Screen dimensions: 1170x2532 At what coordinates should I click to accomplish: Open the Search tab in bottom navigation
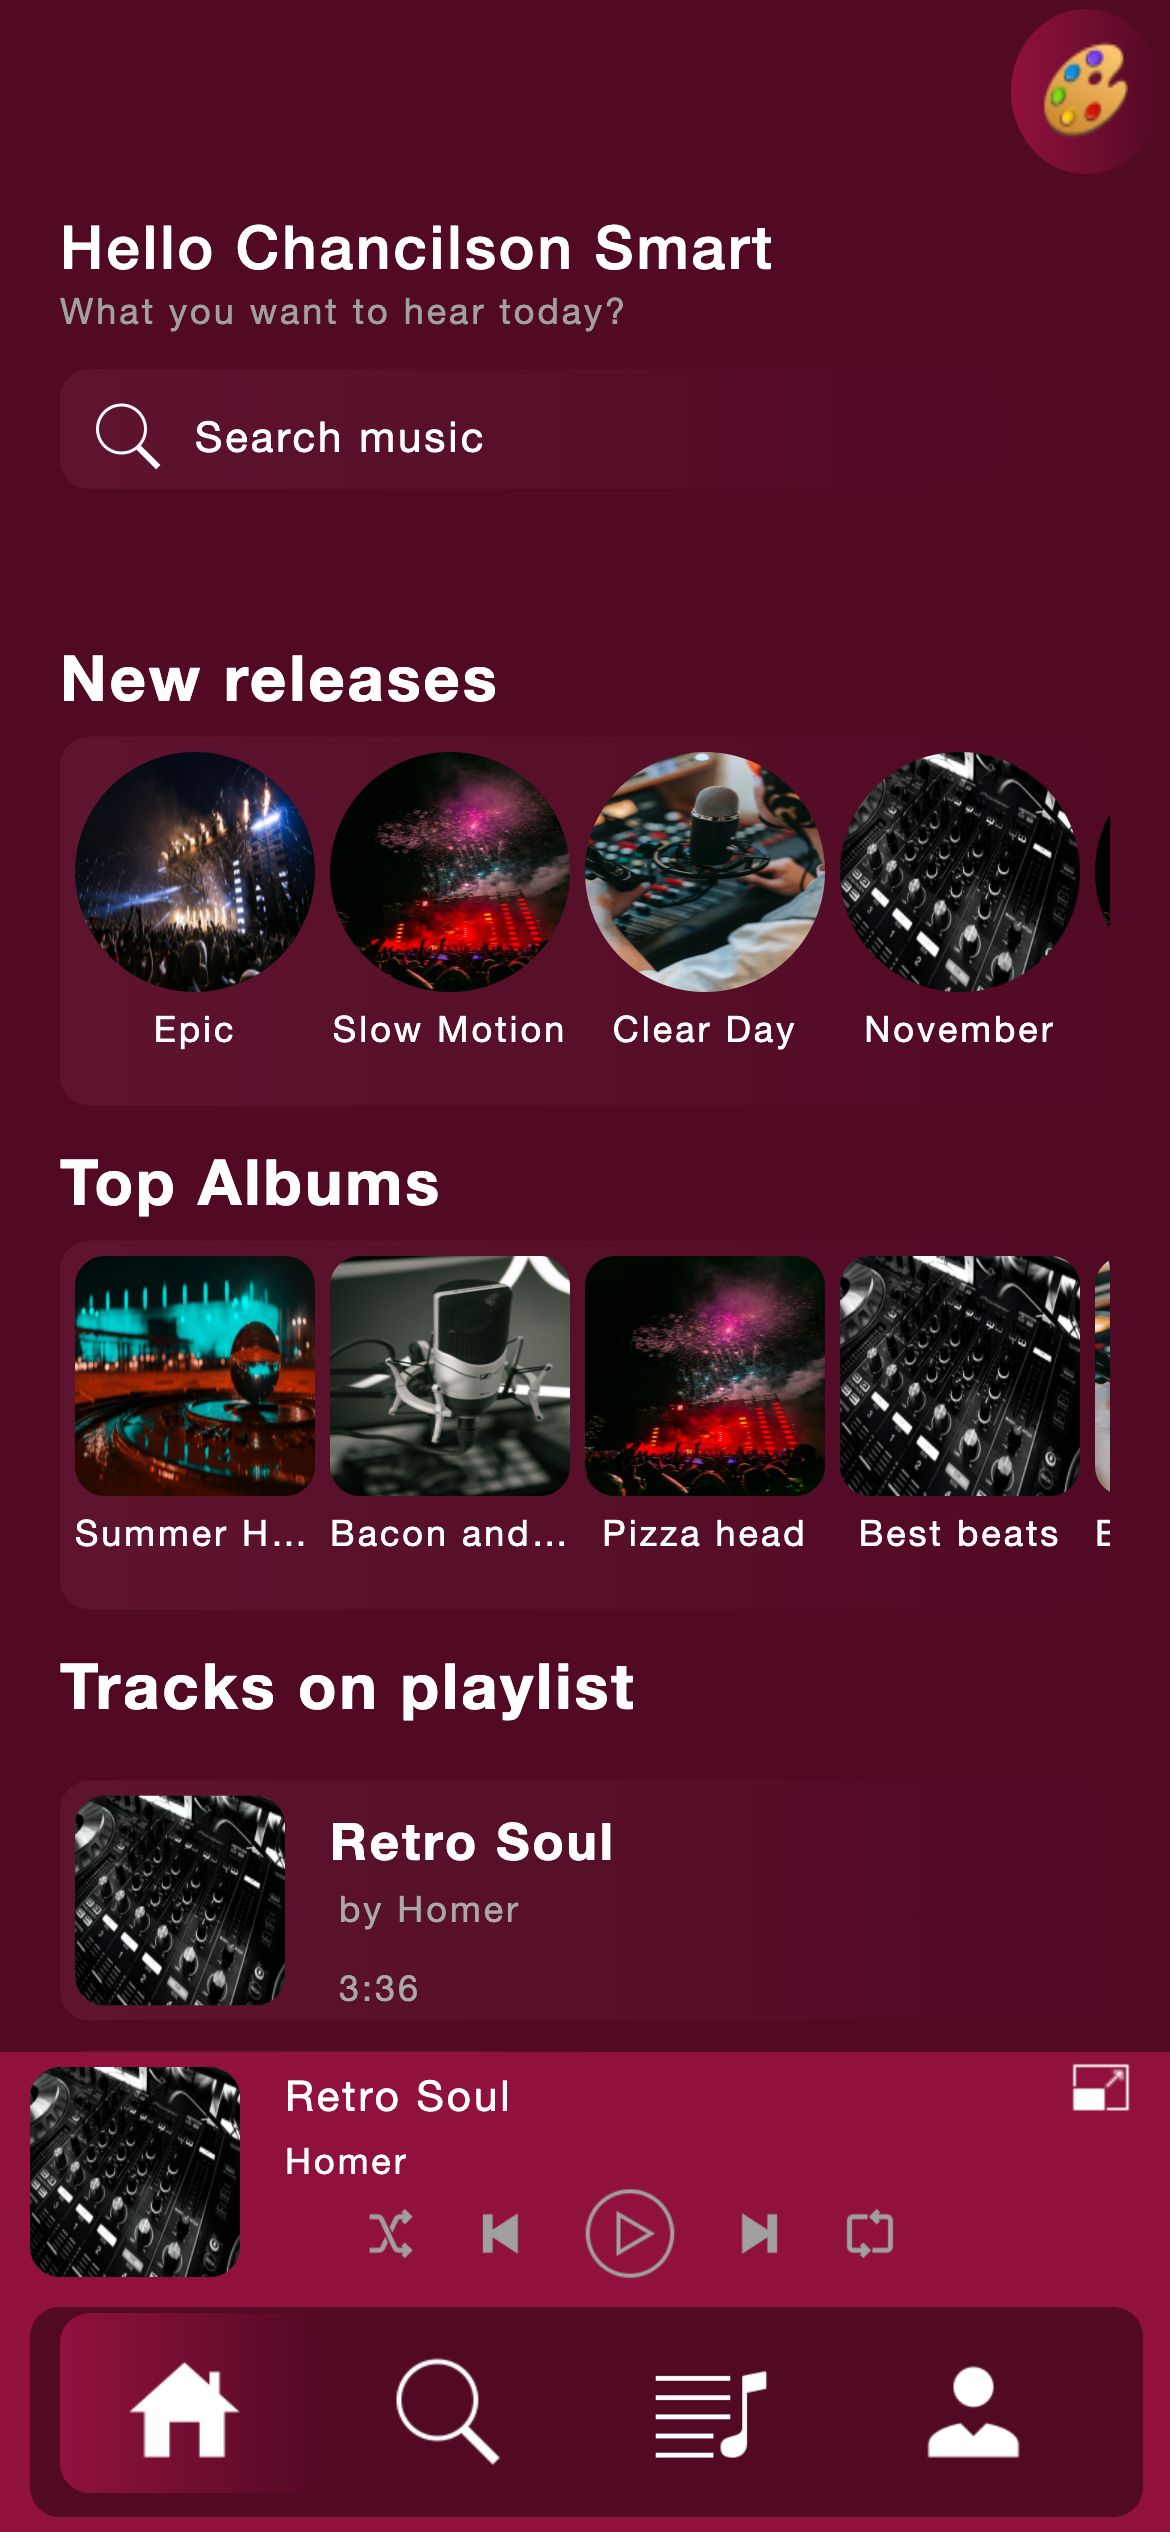(x=447, y=2411)
